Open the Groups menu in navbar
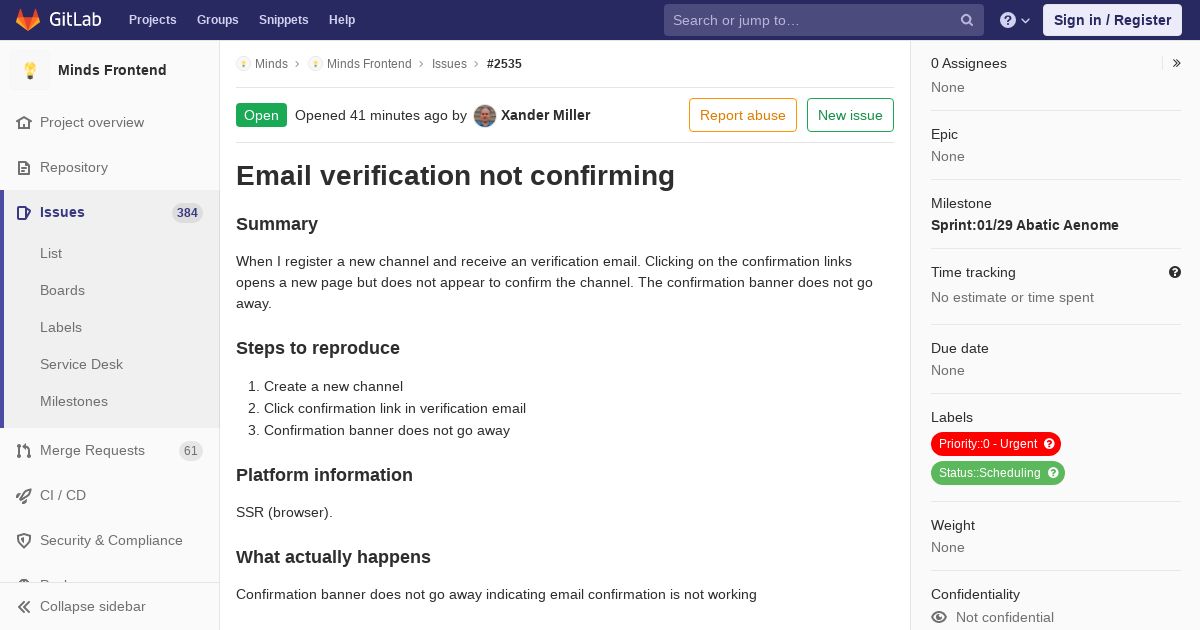Viewport: 1200px width, 630px height. pos(217,20)
